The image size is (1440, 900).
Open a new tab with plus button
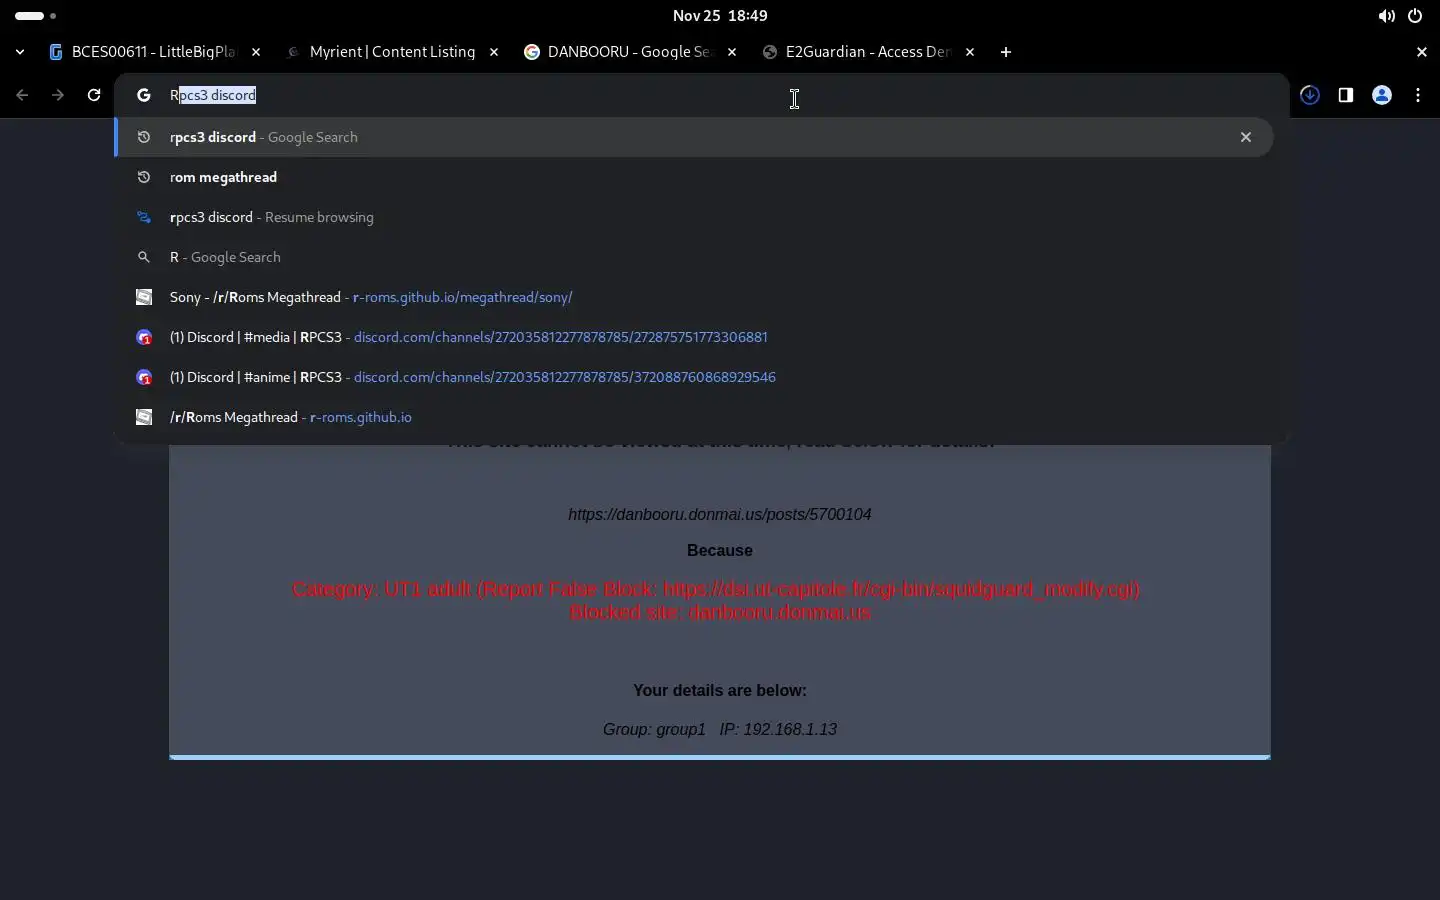(1006, 52)
